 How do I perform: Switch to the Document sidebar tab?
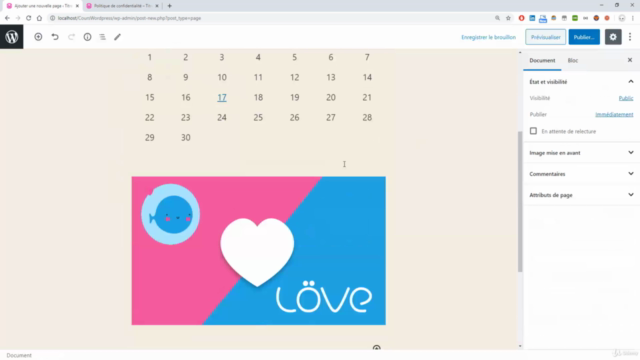(x=542, y=60)
